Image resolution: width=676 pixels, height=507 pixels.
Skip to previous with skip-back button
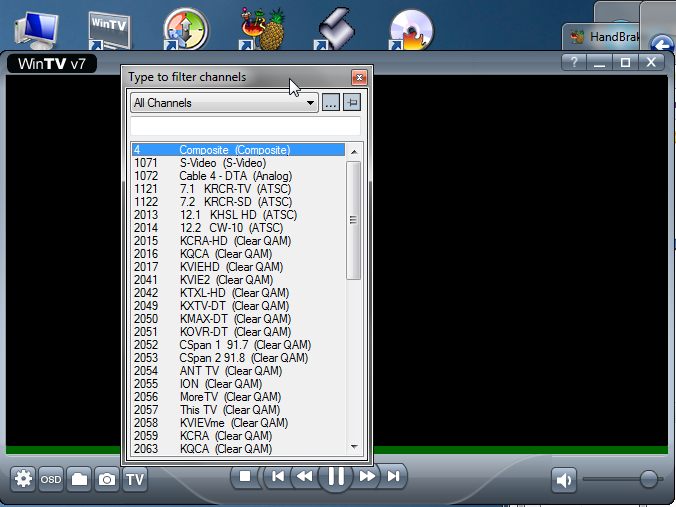[x=278, y=476]
